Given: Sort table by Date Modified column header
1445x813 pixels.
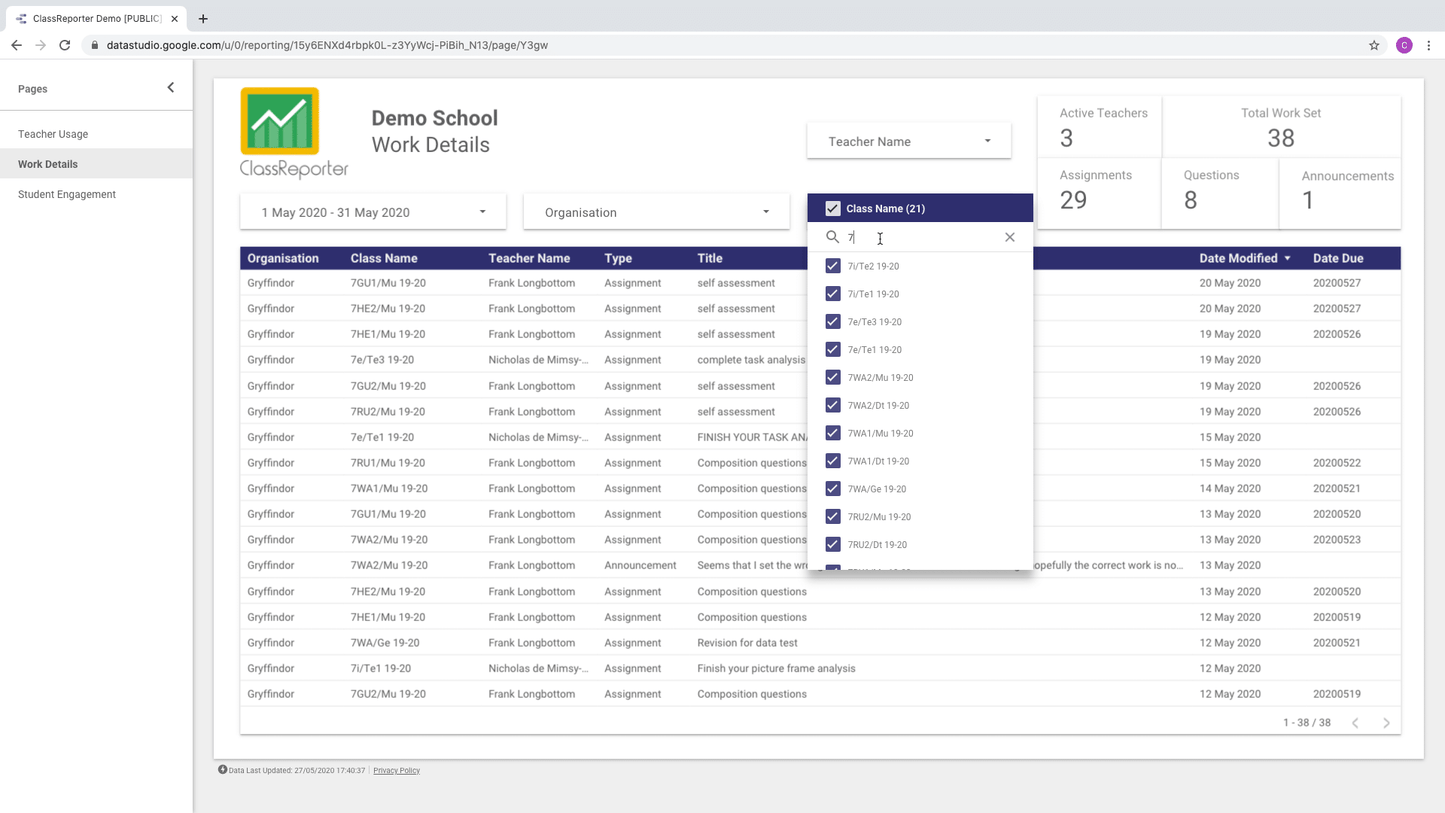Looking at the screenshot, I should 1238,258.
